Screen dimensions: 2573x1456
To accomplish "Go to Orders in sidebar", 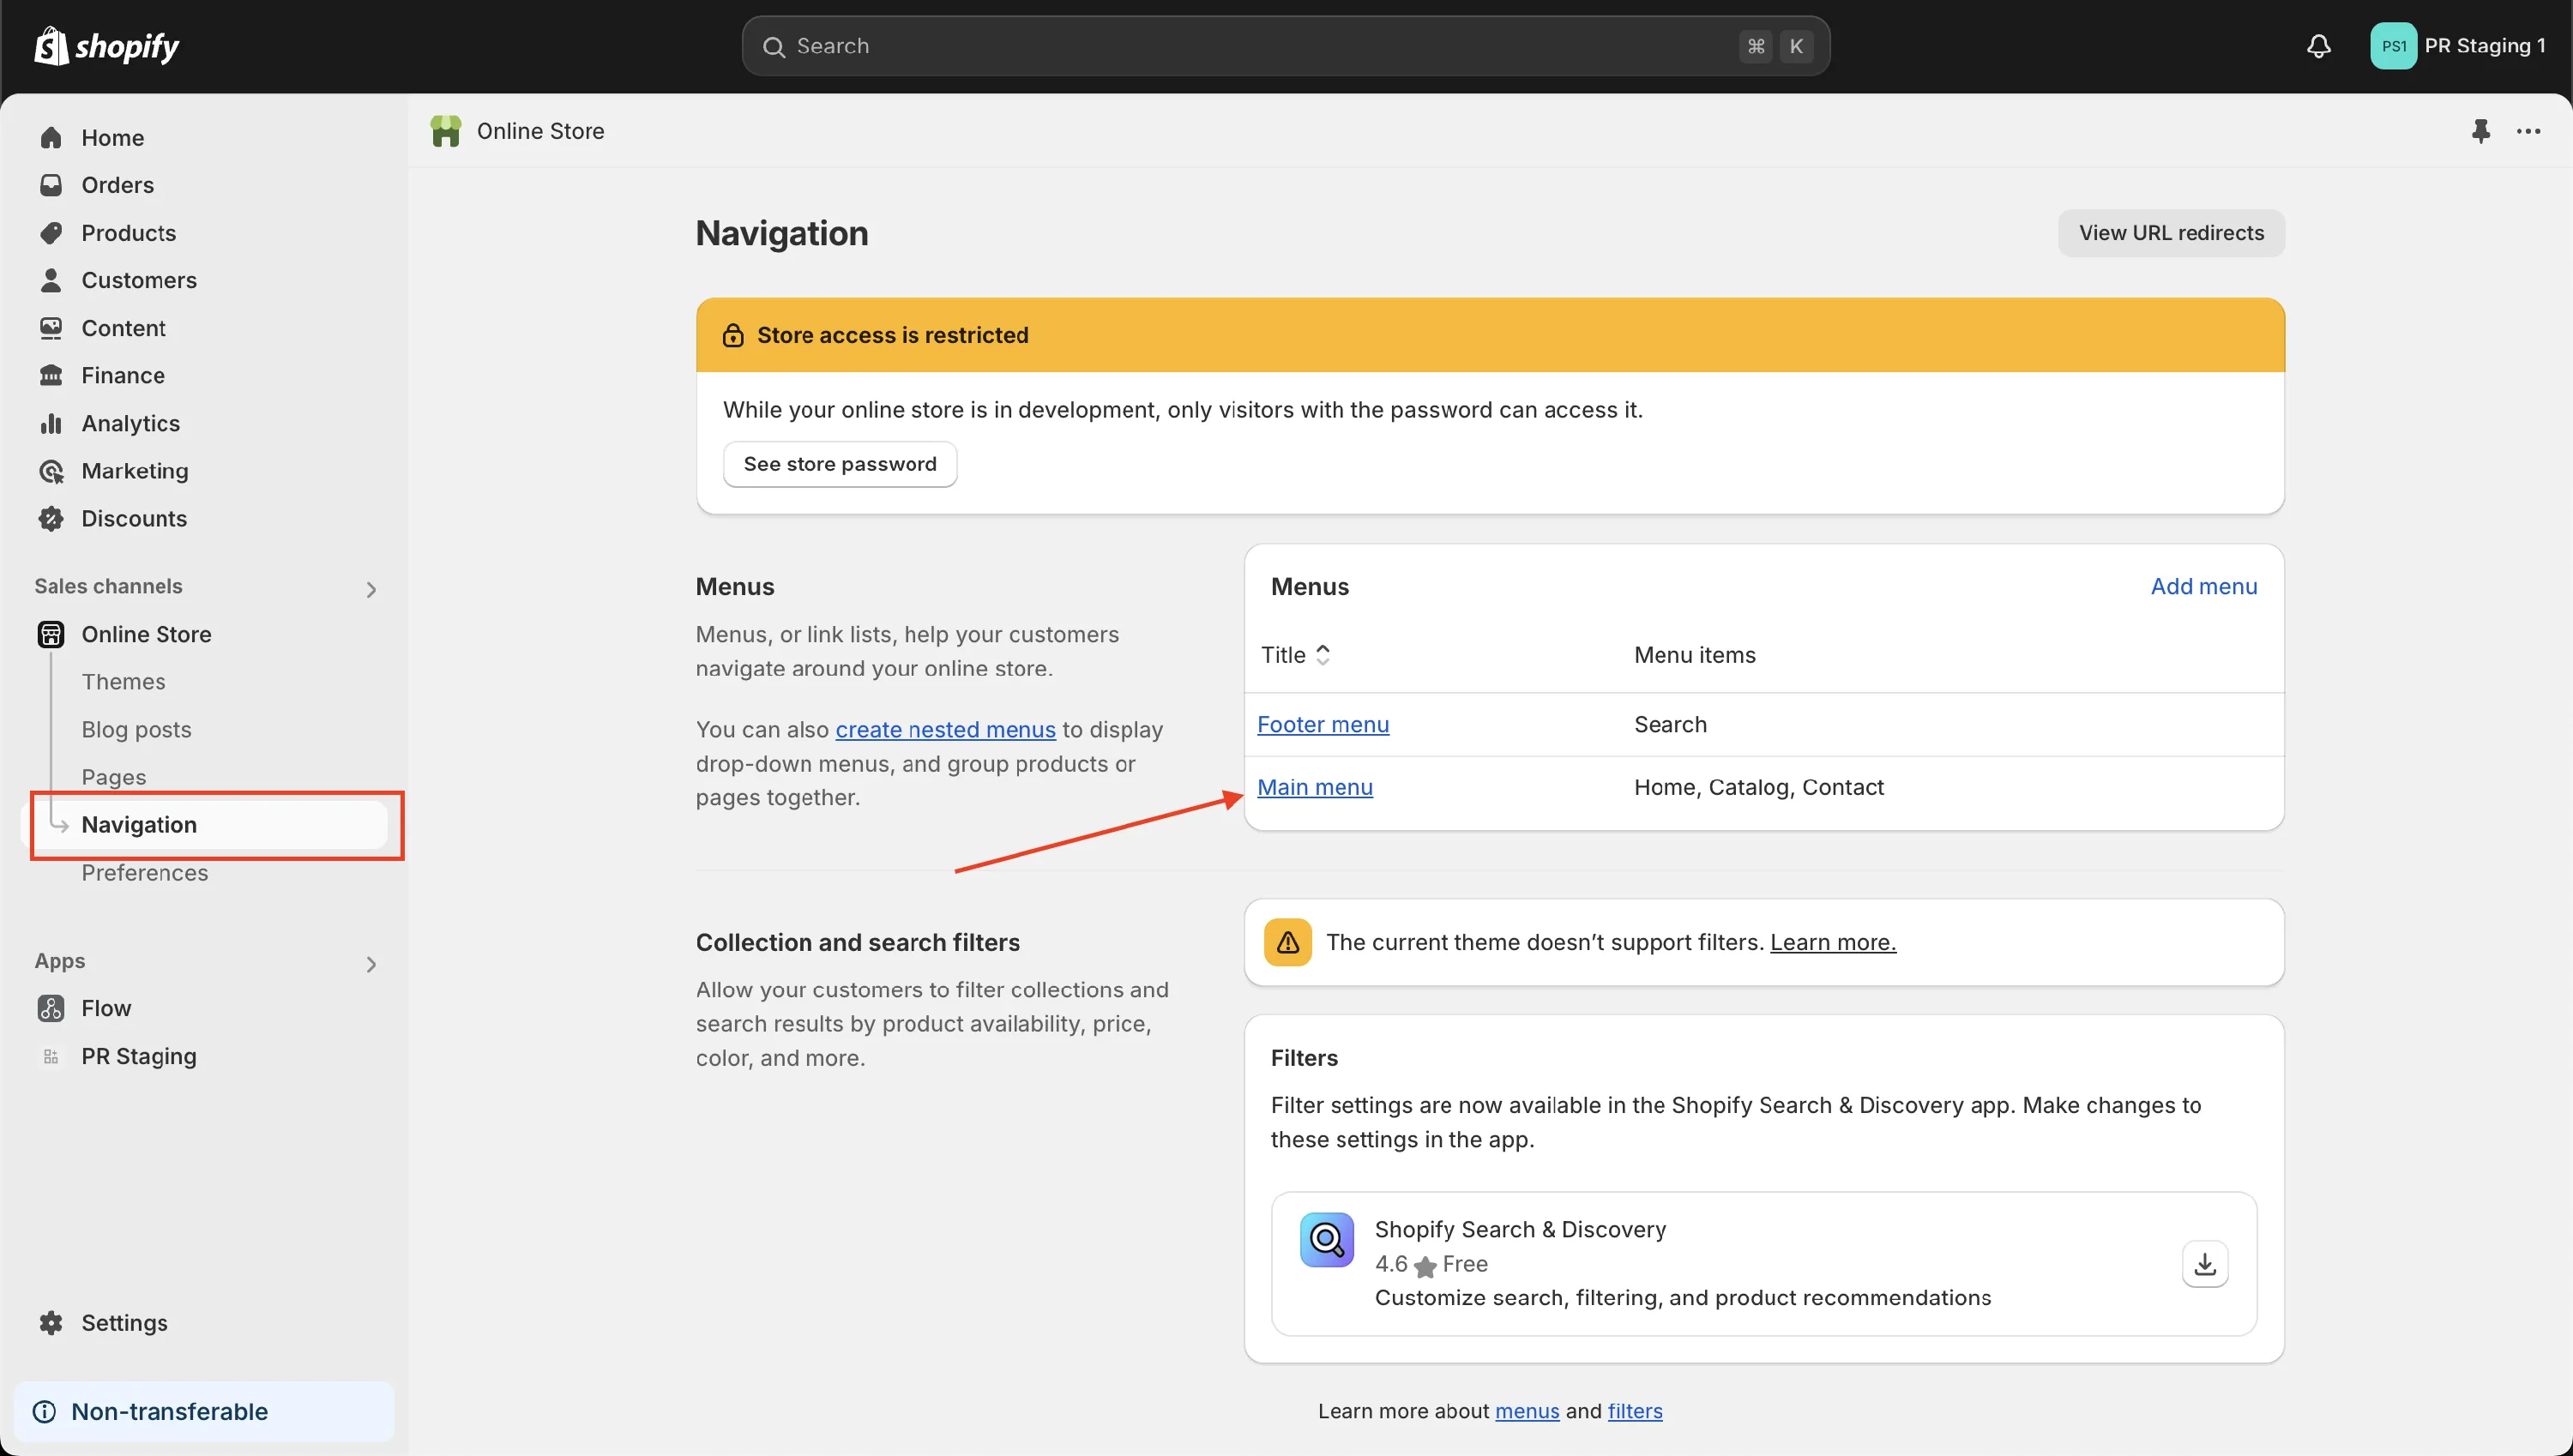I will pyautogui.click(x=117, y=185).
